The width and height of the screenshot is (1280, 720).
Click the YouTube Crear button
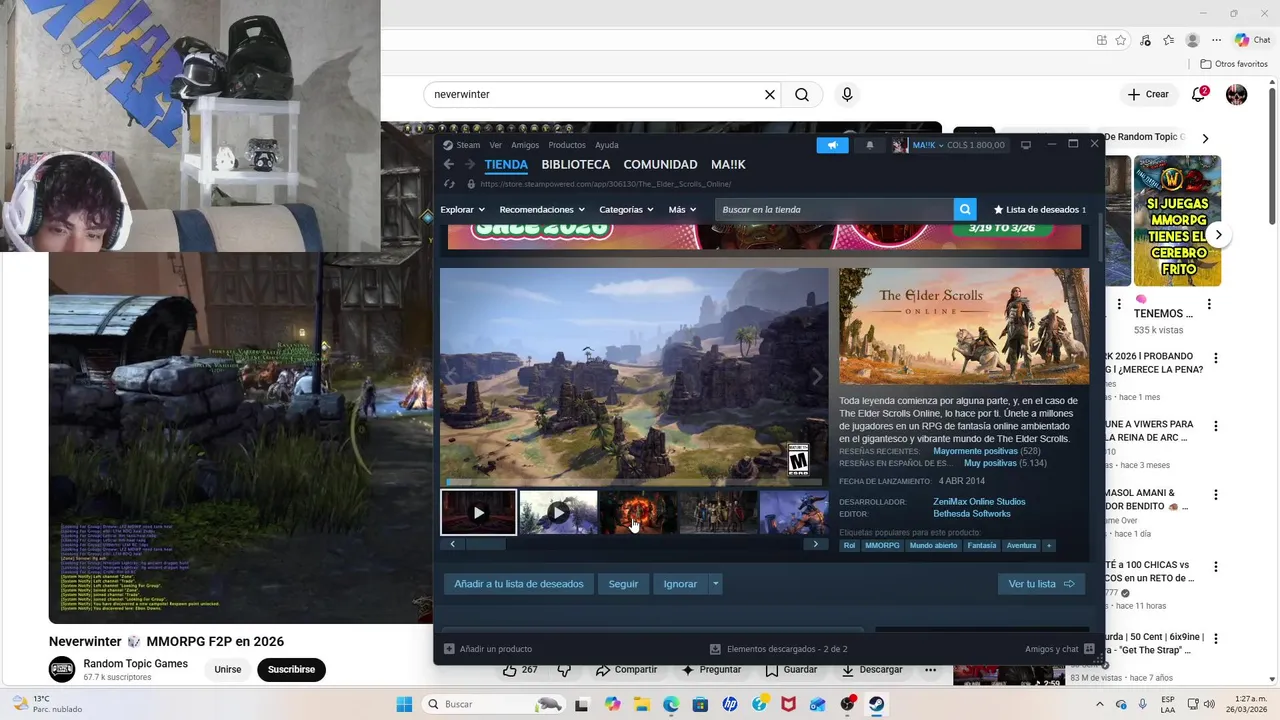click(1147, 94)
